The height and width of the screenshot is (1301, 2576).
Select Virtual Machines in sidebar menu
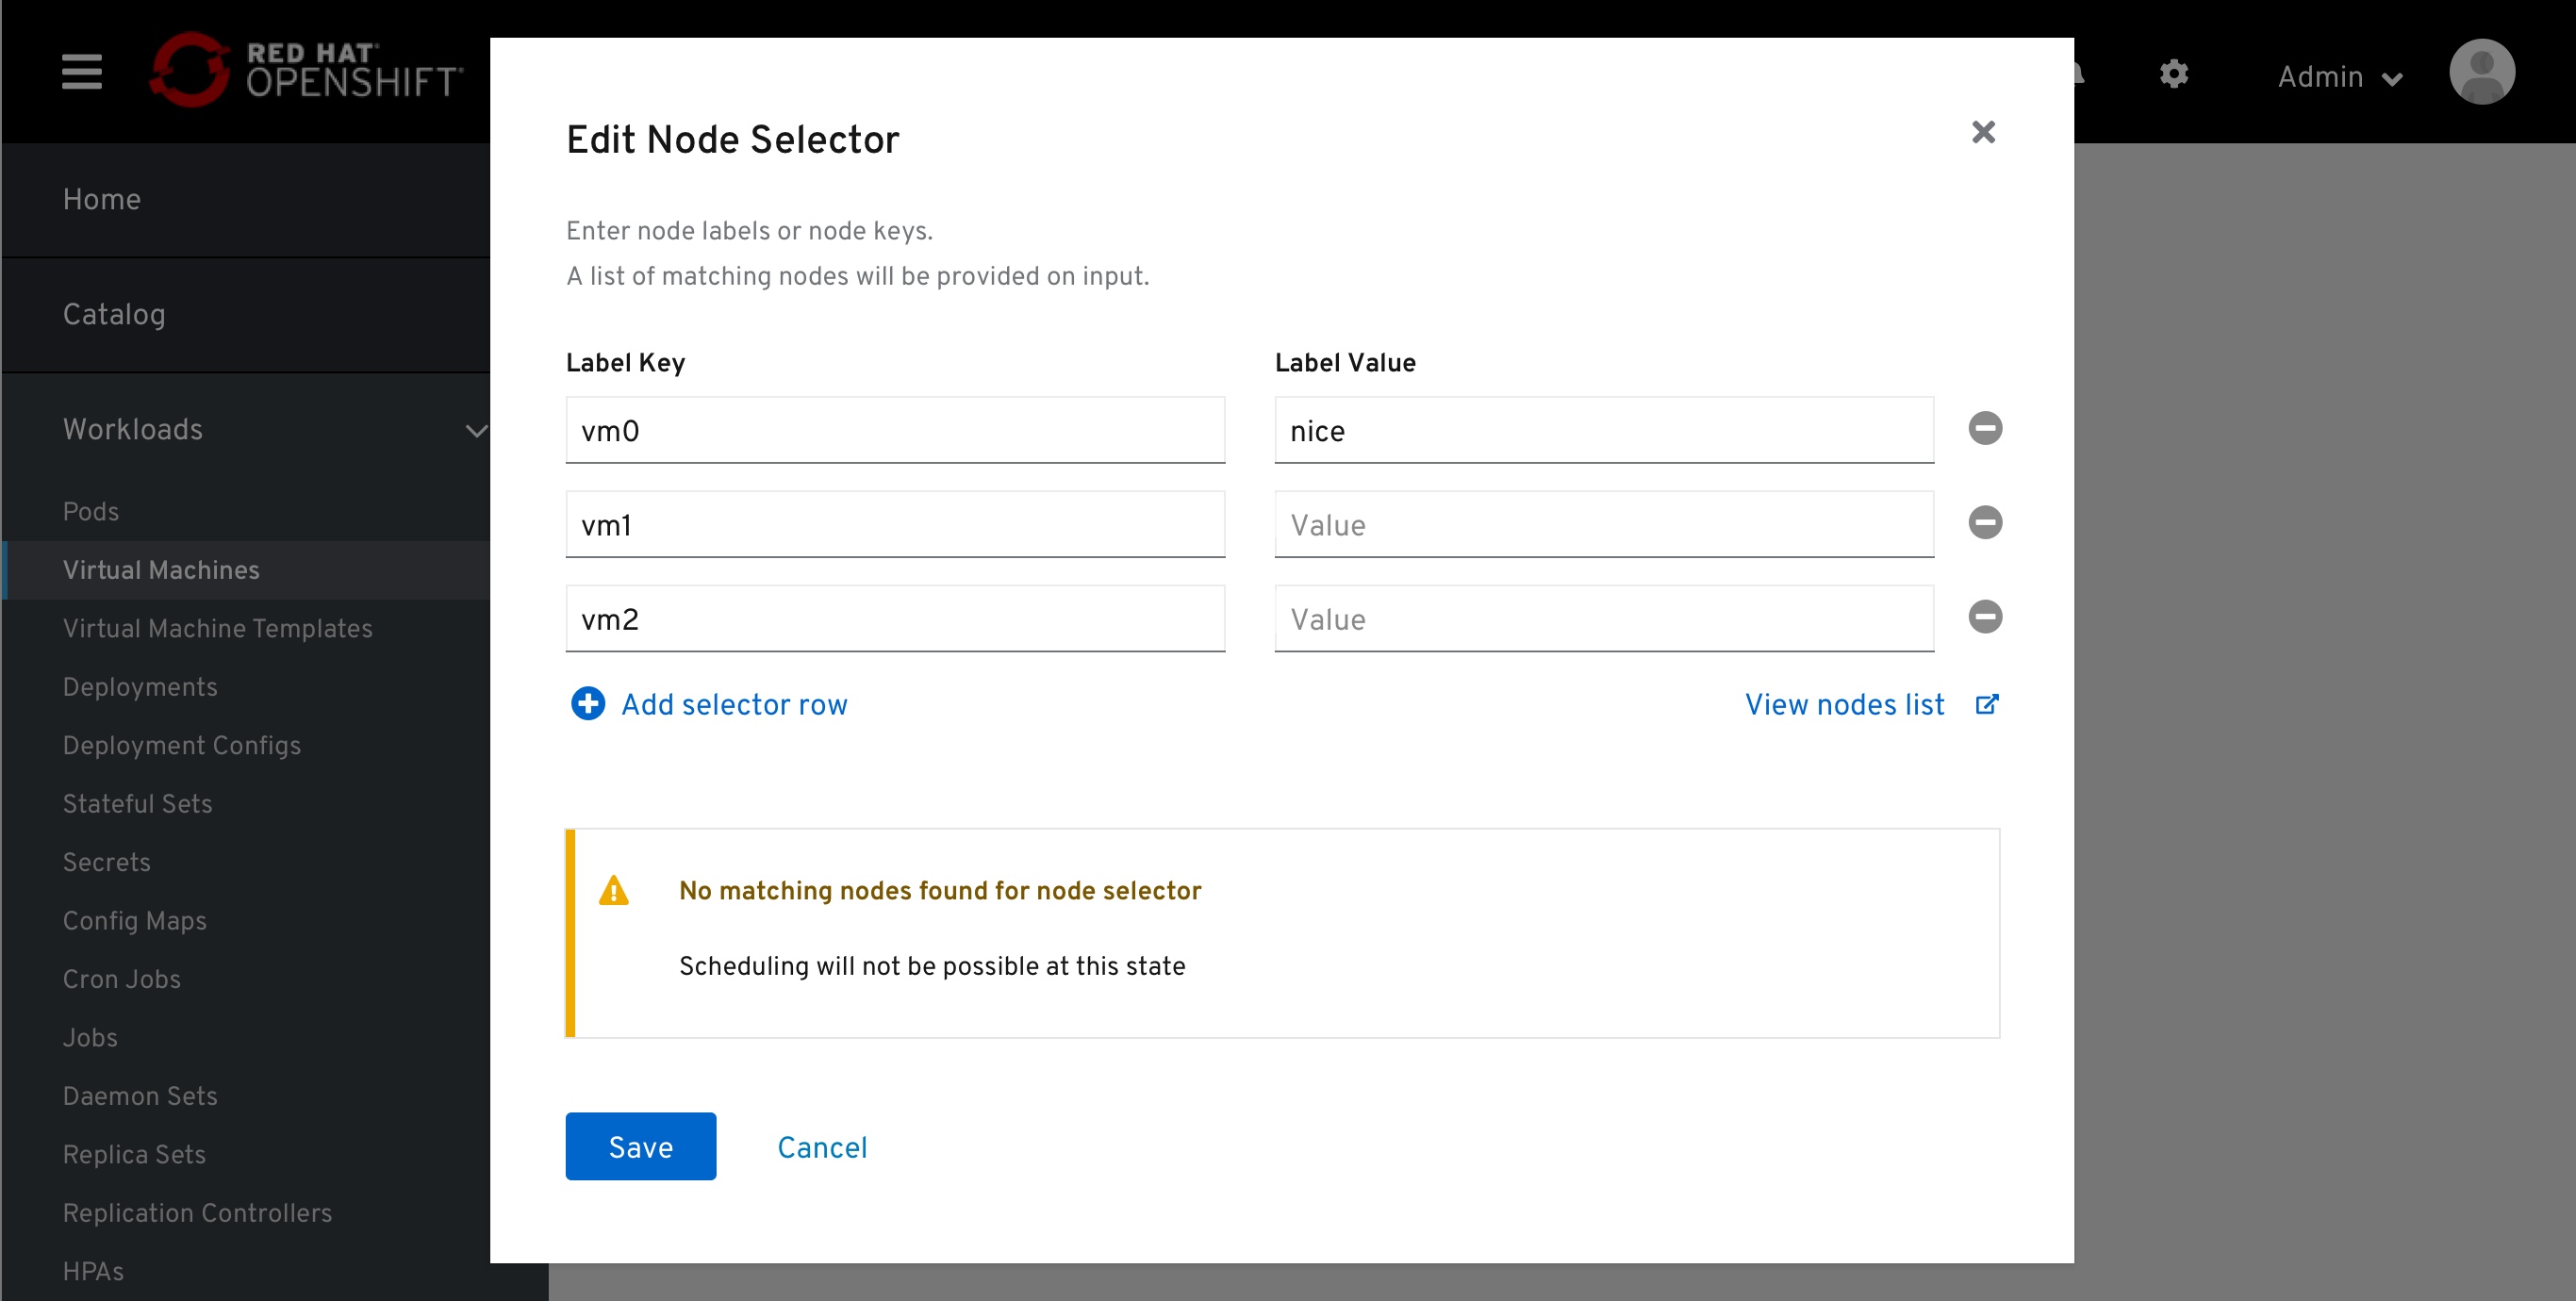coord(159,571)
